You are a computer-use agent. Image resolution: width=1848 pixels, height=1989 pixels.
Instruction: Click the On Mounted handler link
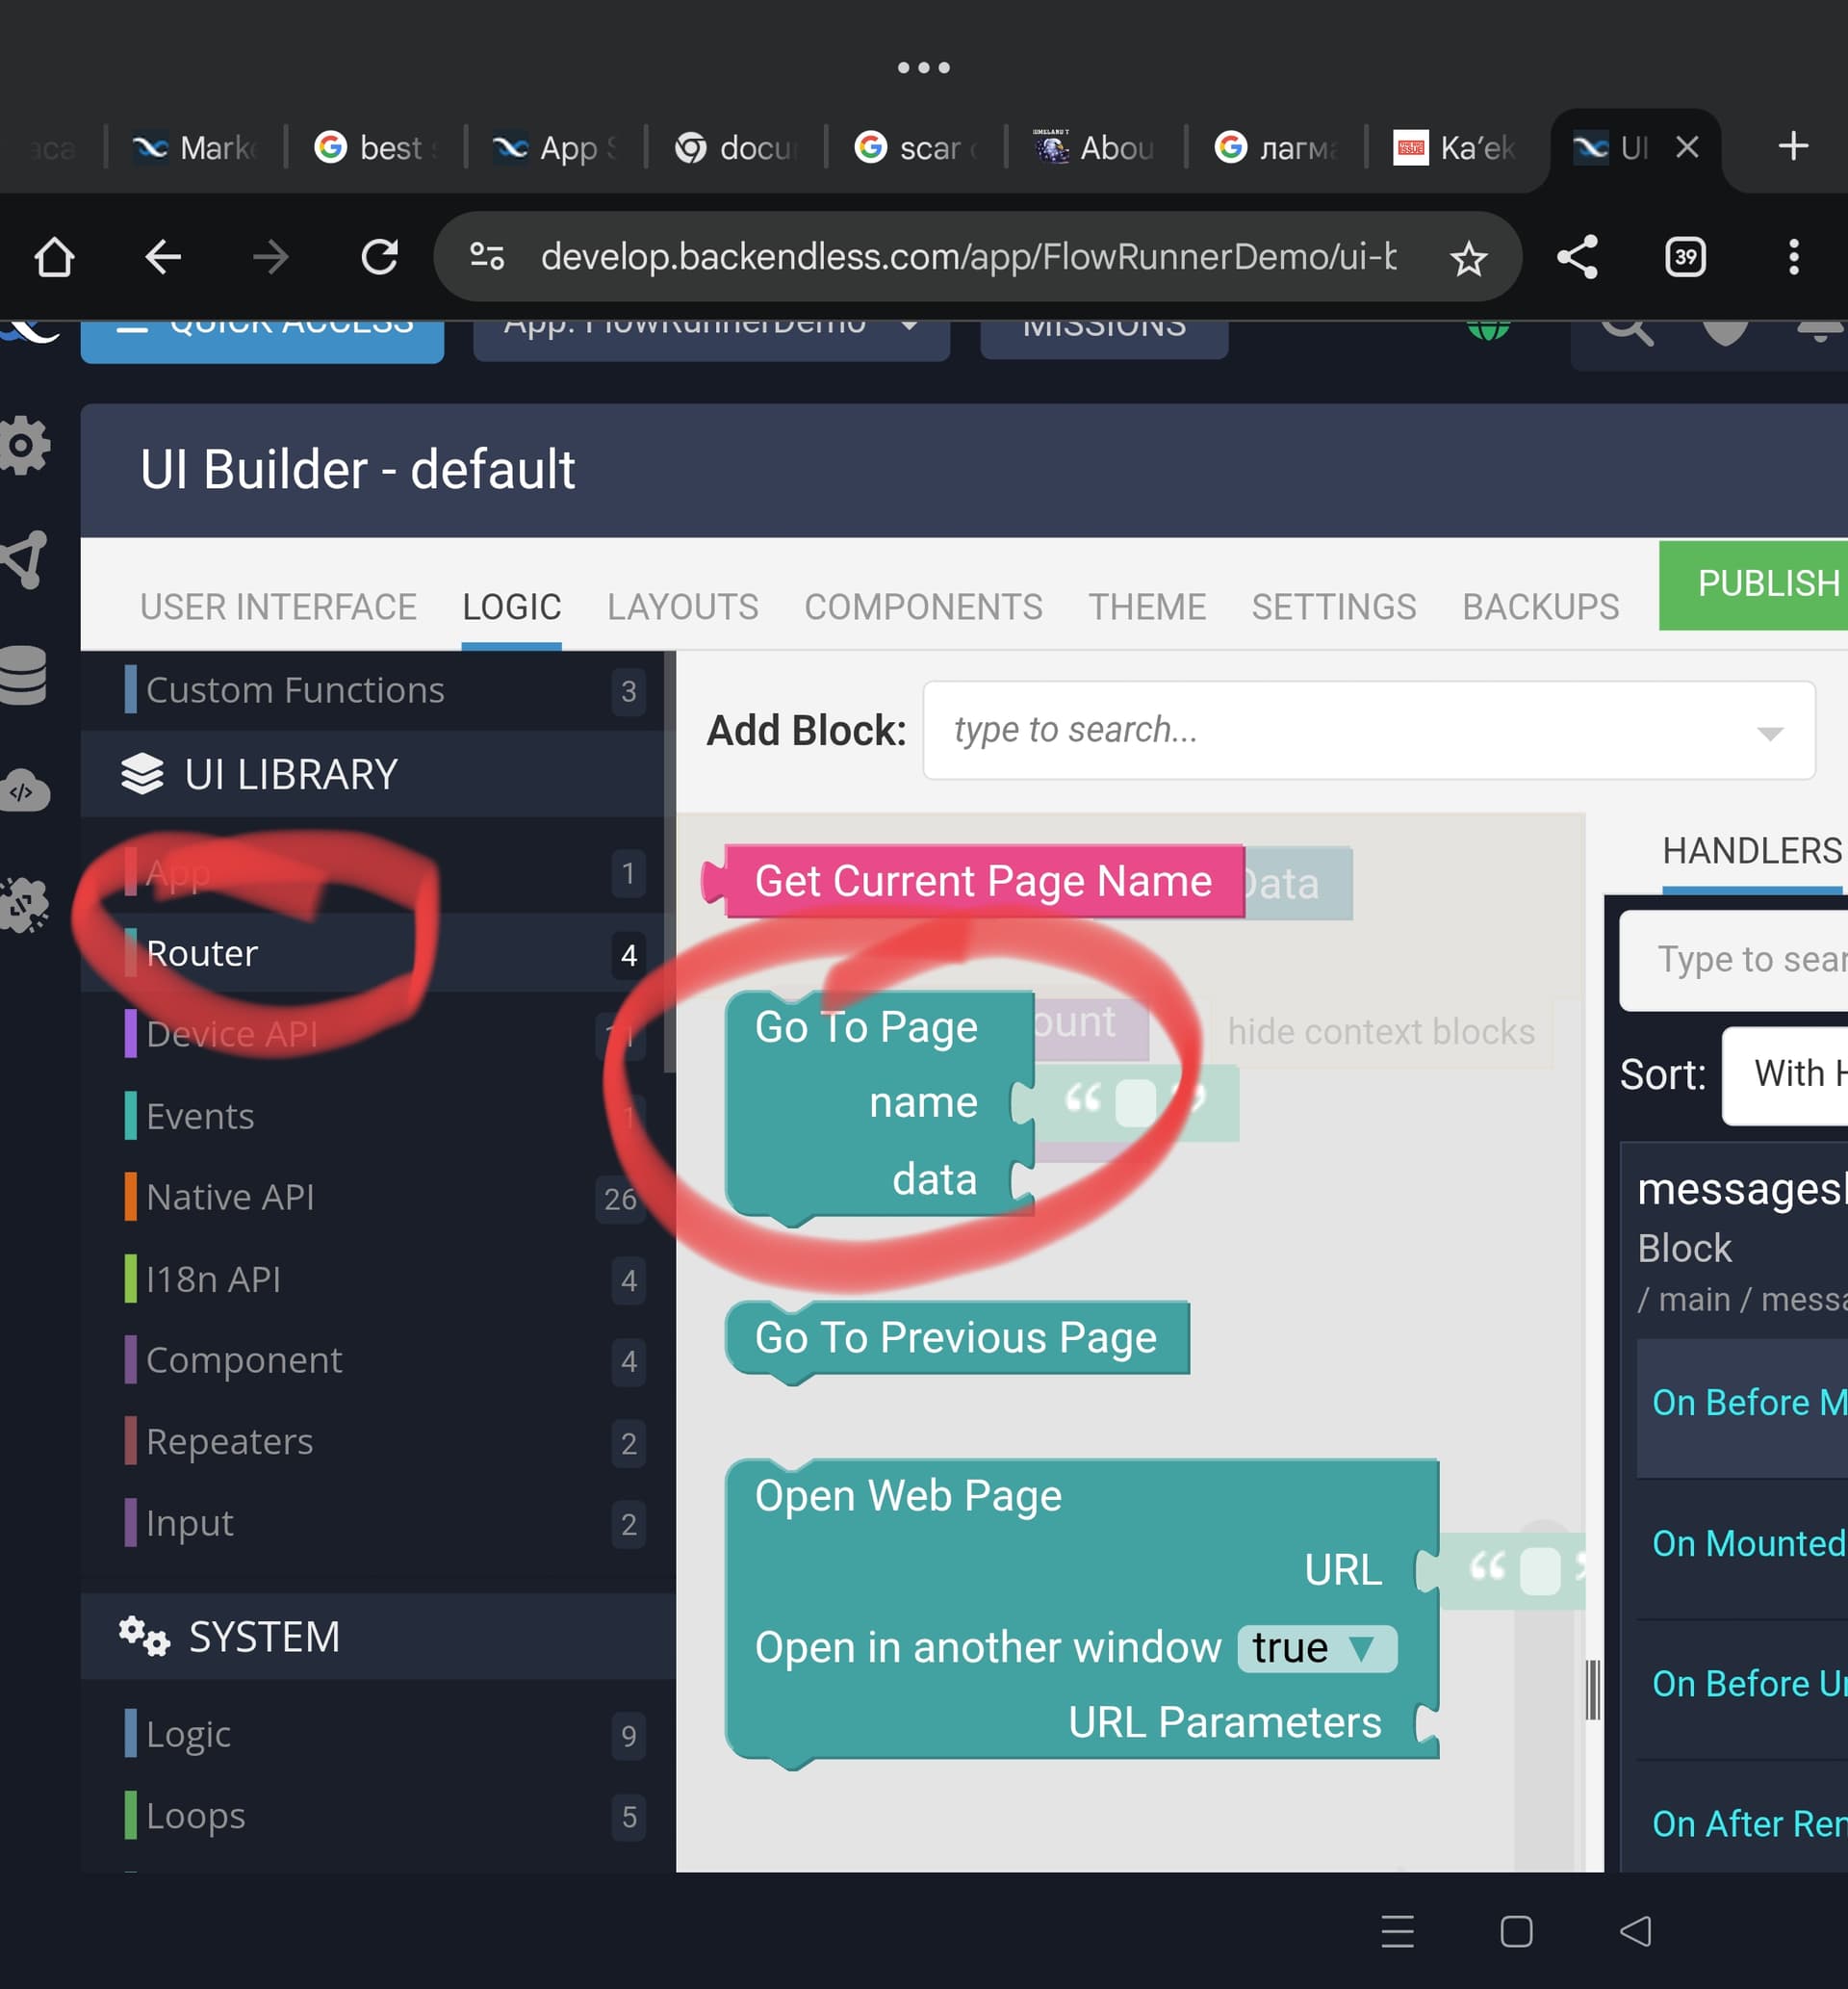pos(1747,1543)
